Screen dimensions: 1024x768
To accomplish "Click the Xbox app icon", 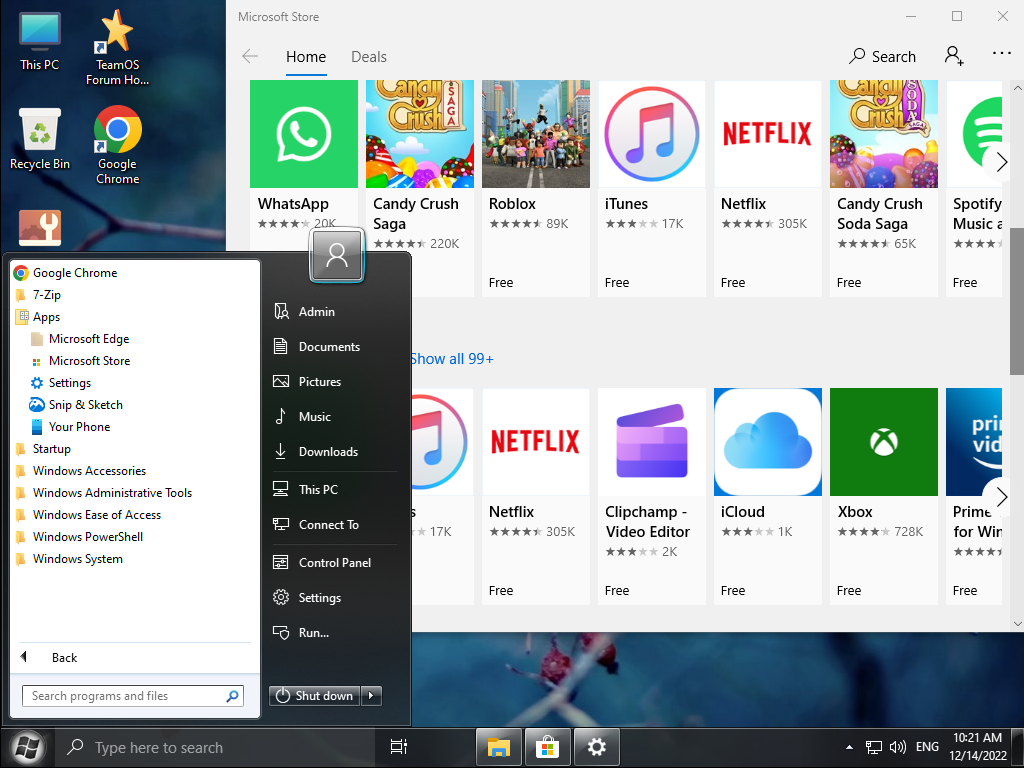I will 883,442.
